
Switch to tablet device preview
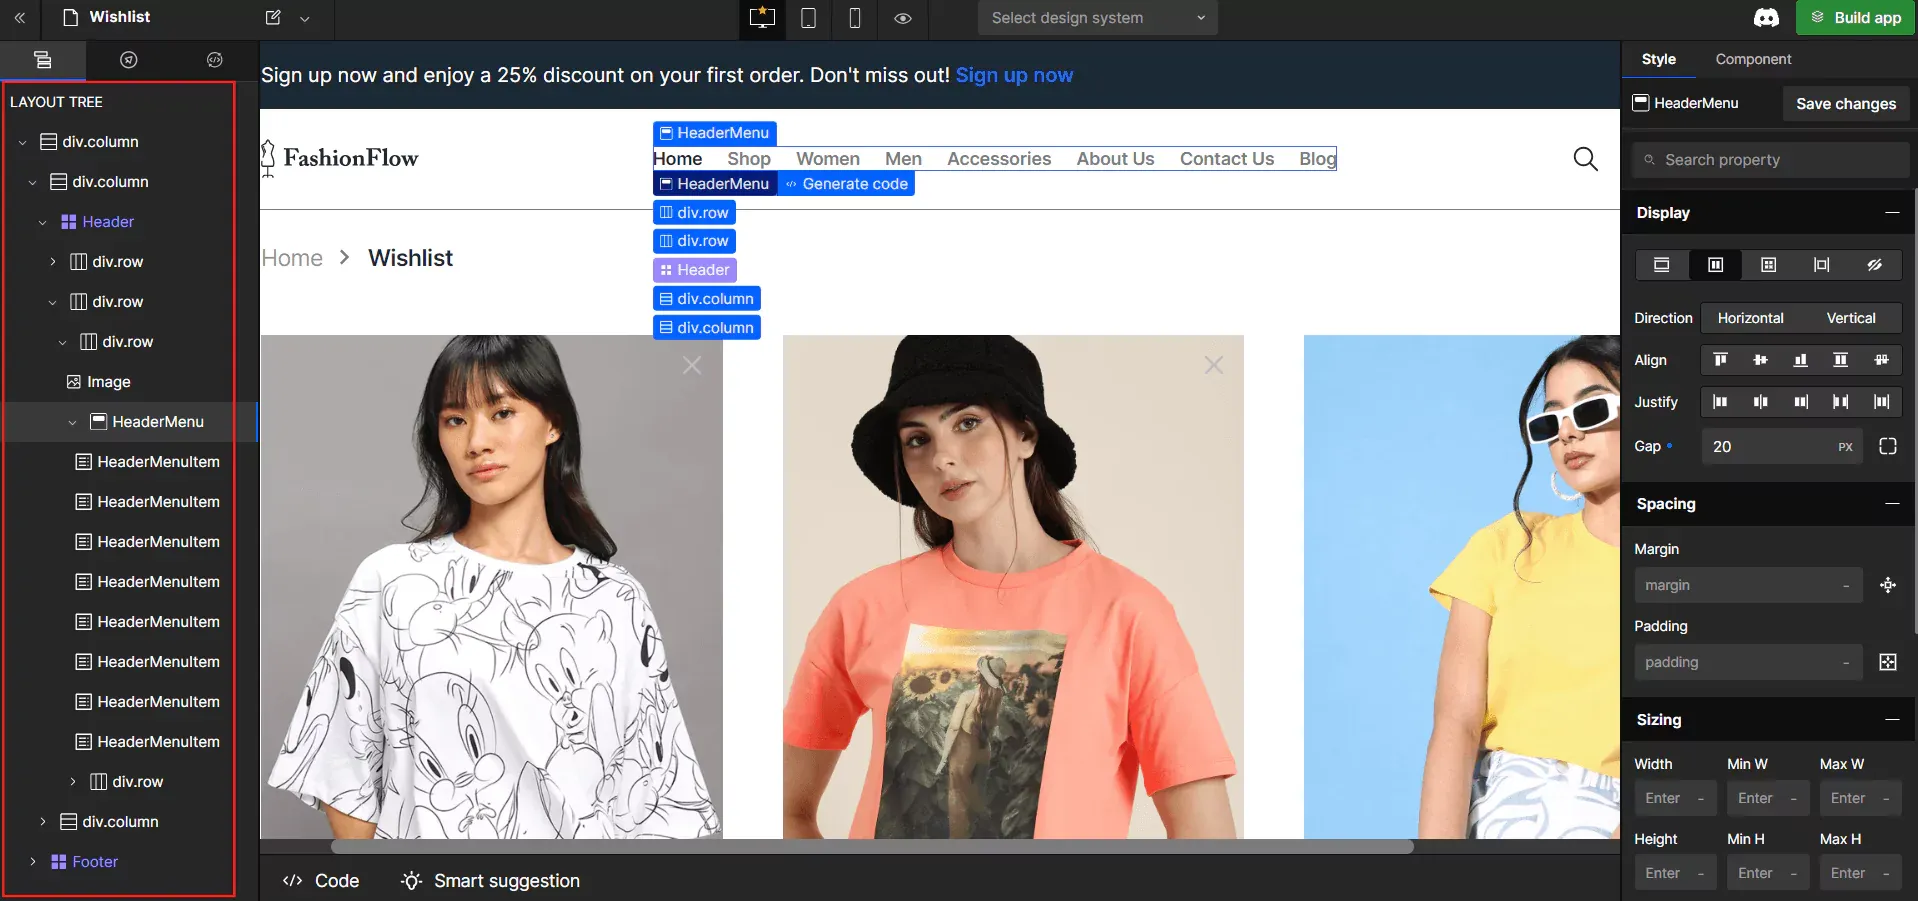click(808, 18)
